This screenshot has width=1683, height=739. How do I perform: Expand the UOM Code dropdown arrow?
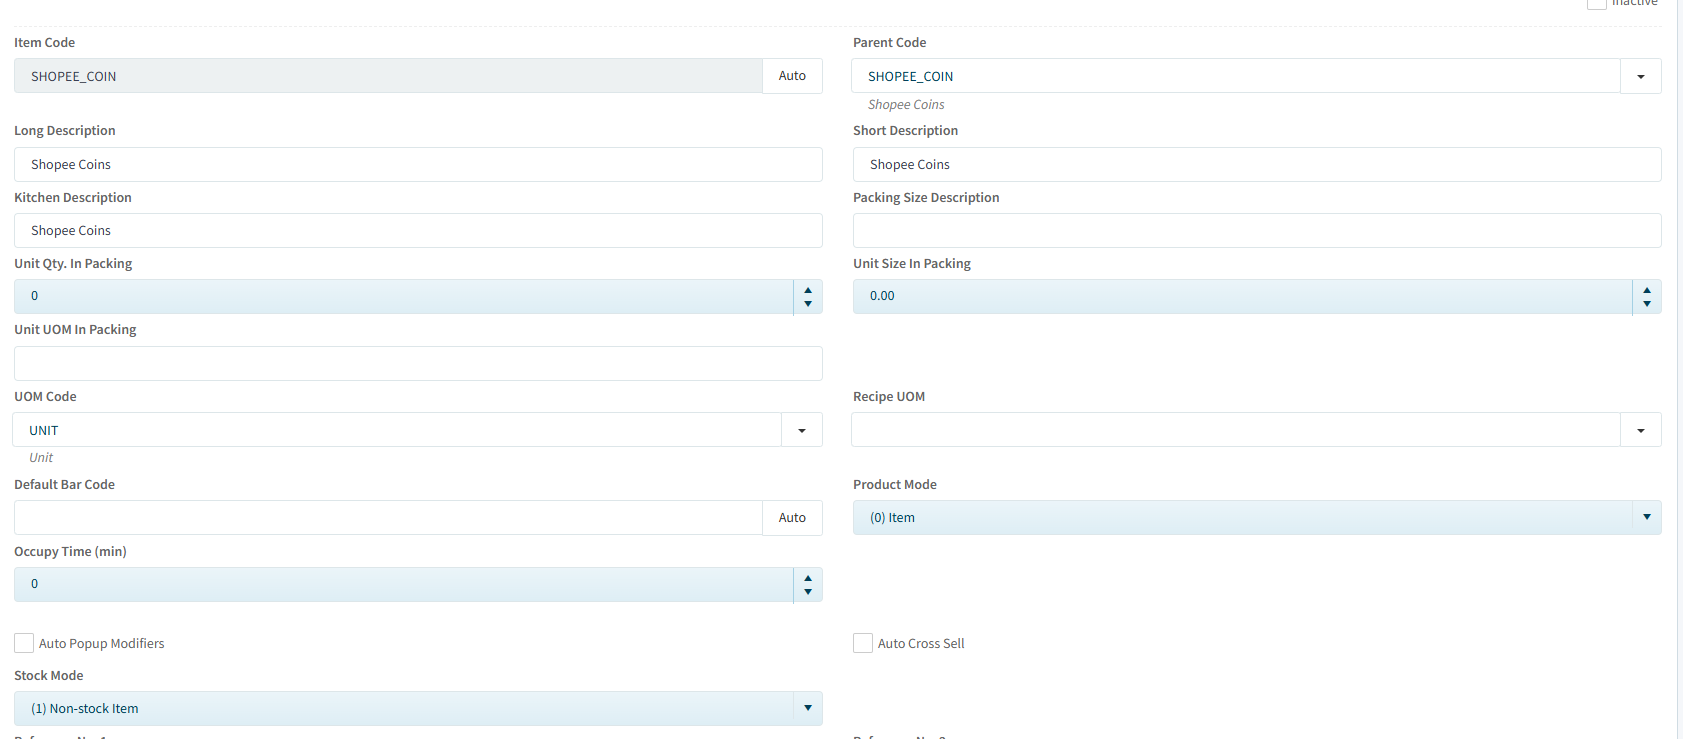tap(802, 430)
